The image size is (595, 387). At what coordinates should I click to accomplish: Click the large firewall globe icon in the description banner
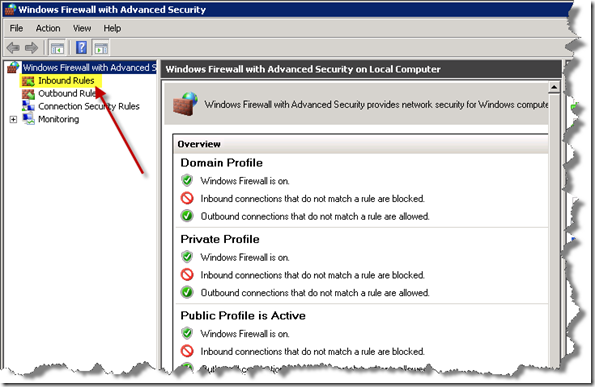[x=186, y=104]
